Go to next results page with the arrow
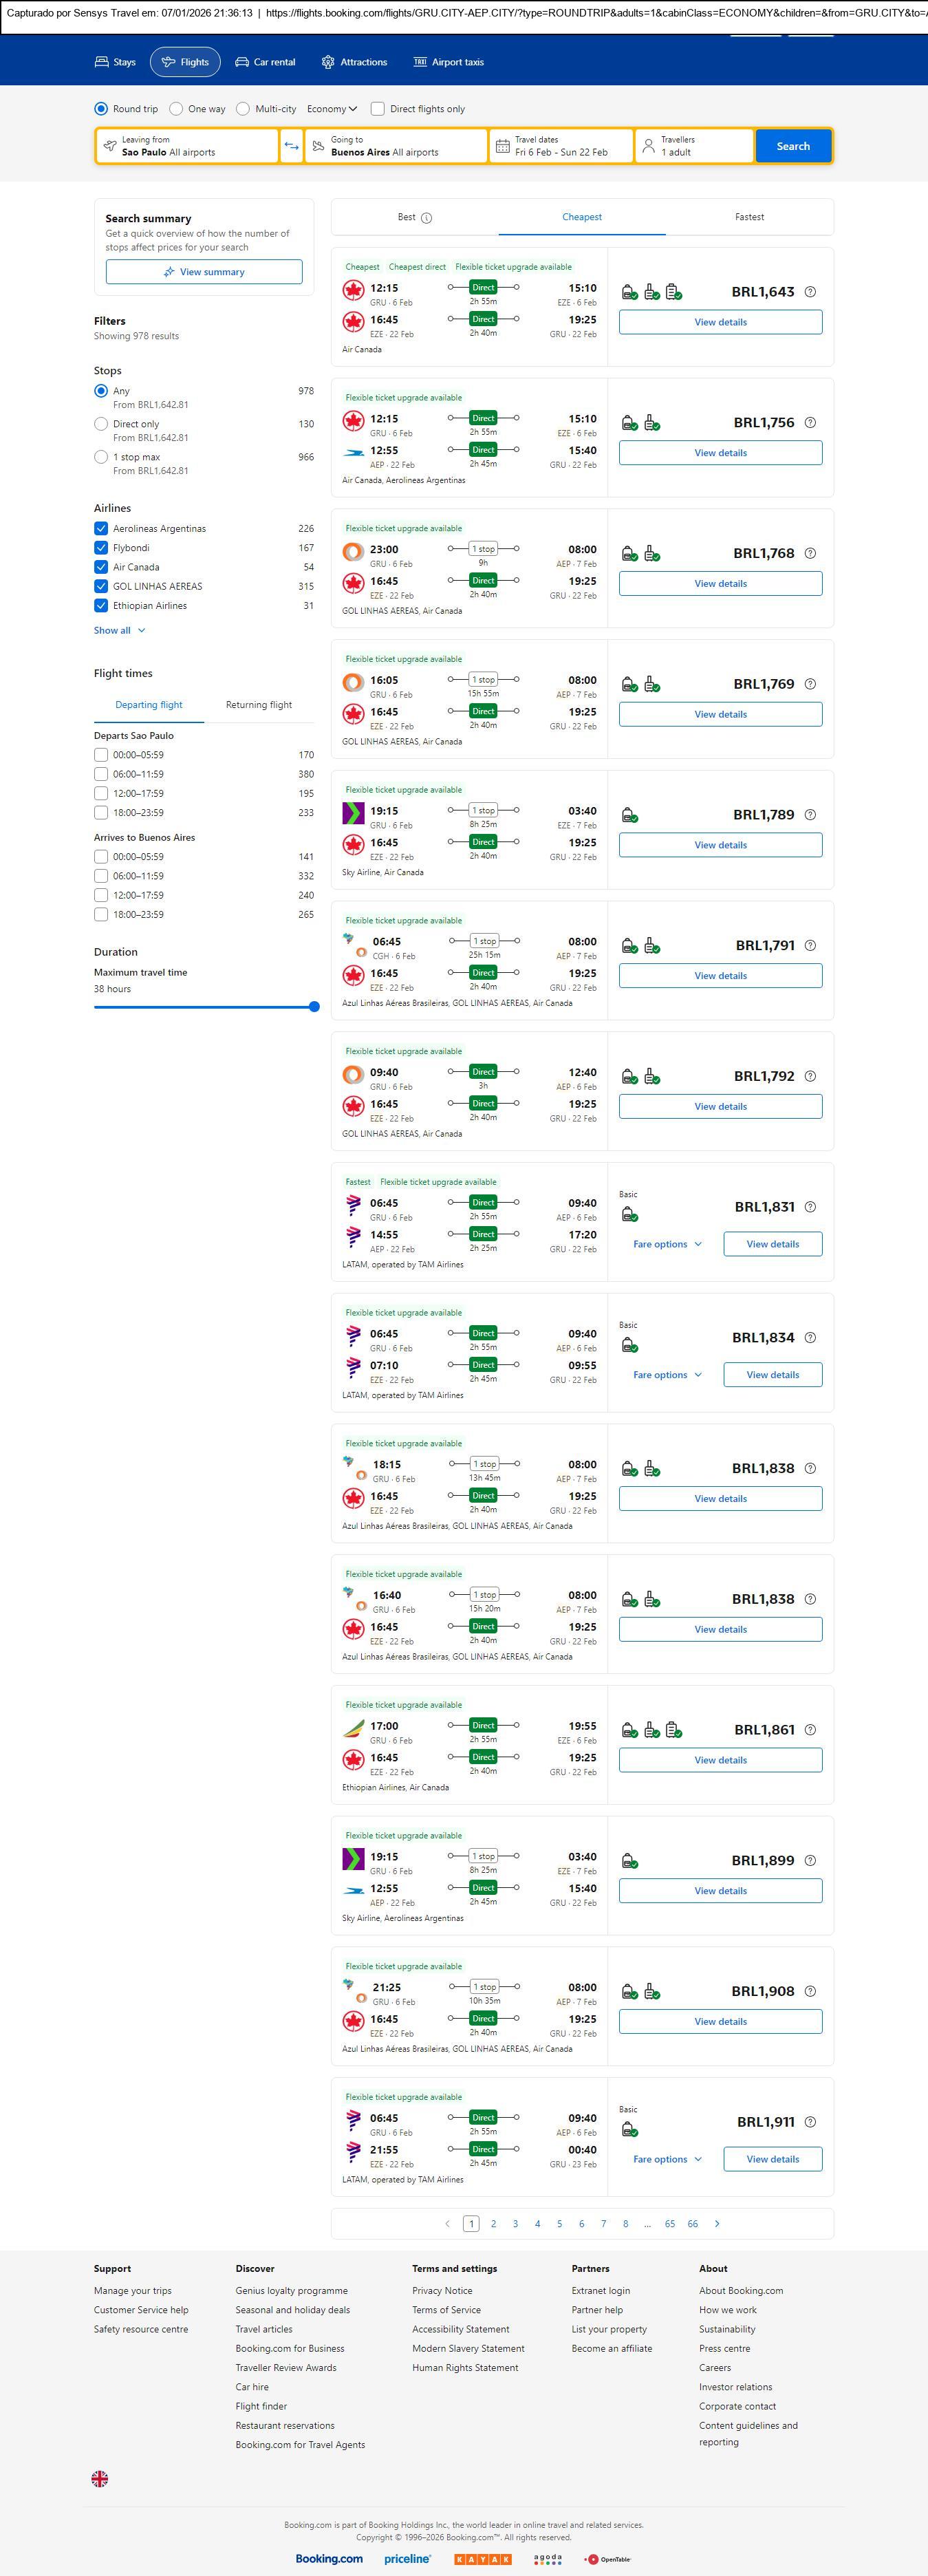Viewport: 928px width, 2576px height. [717, 2223]
